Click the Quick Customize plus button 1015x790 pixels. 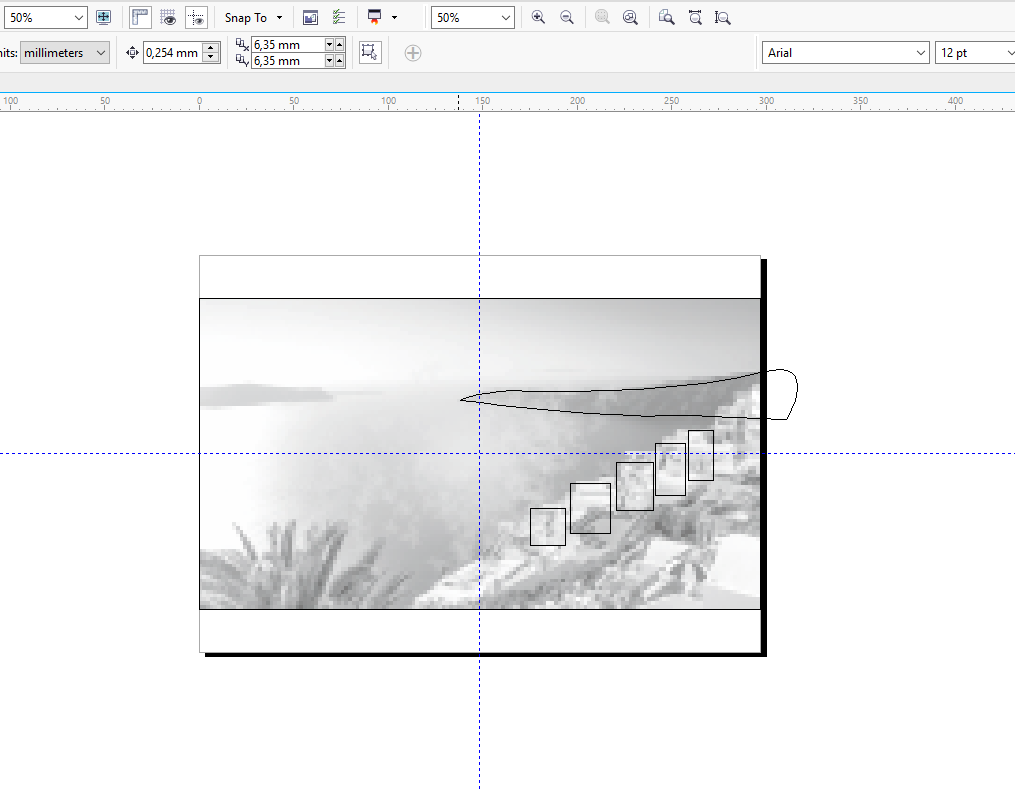413,53
